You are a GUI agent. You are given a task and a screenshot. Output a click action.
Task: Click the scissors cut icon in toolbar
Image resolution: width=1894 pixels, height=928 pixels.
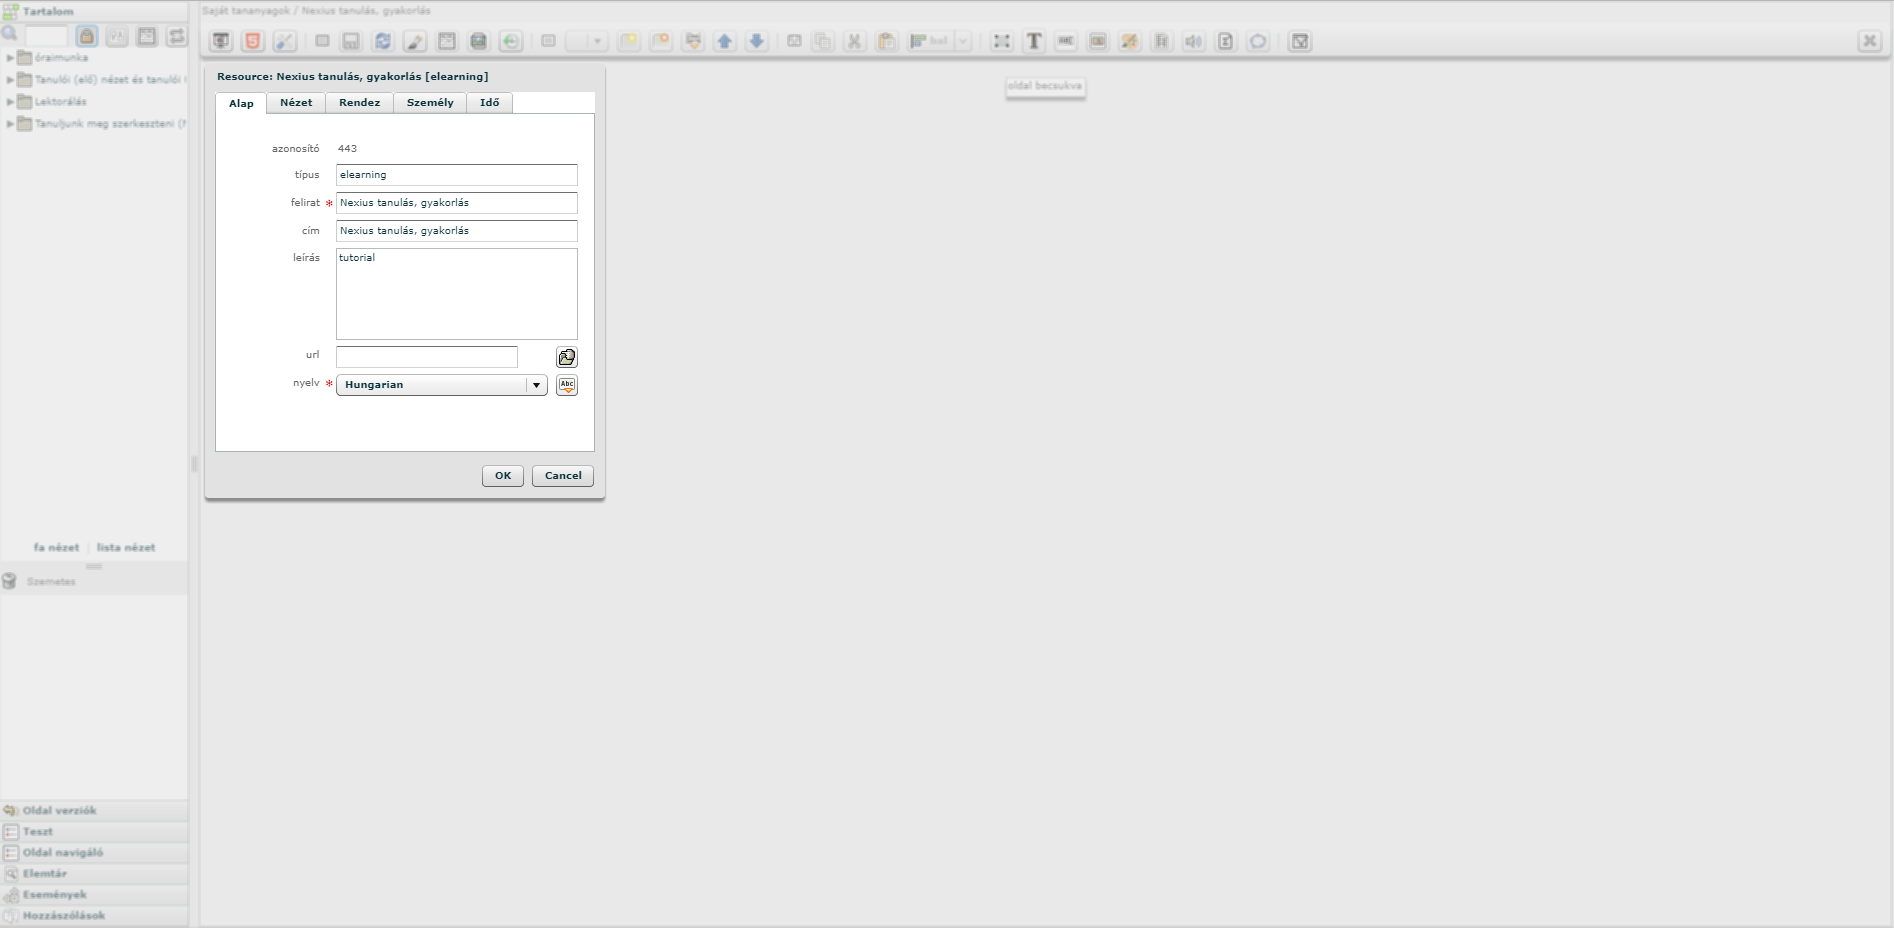(854, 41)
